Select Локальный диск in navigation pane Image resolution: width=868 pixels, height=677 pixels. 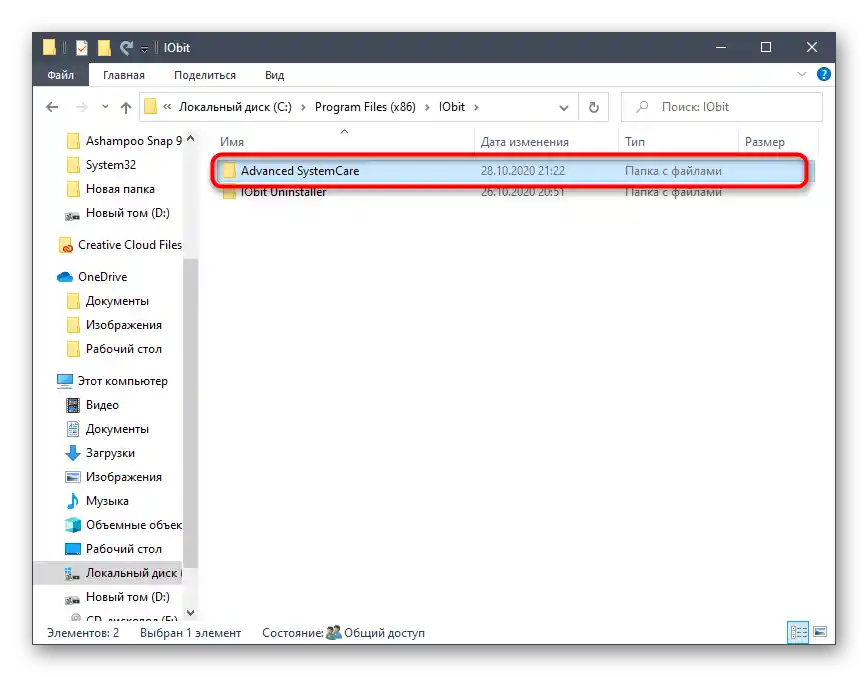coord(131,573)
